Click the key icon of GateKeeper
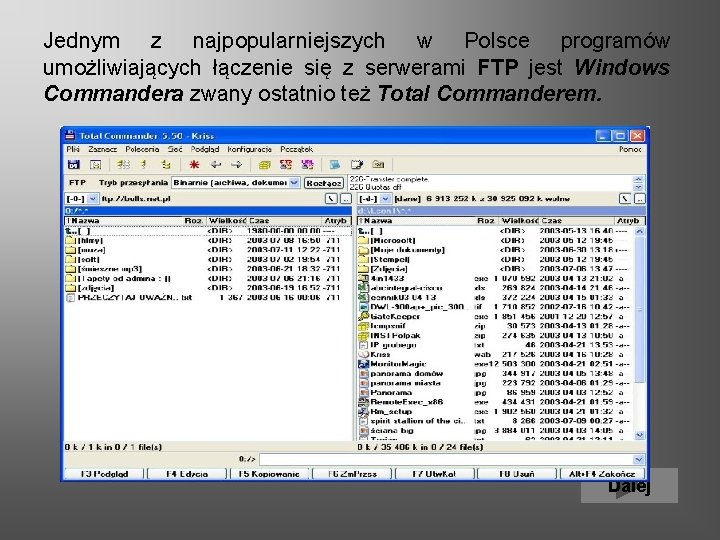Screen dimensions: 720x540 [x=363, y=316]
